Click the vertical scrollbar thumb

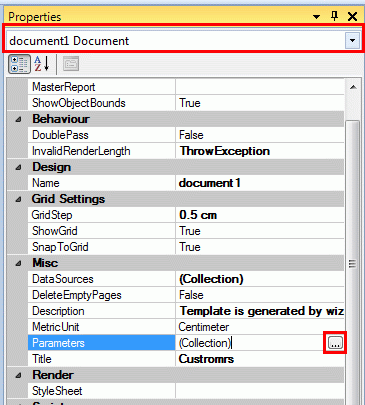(353, 263)
